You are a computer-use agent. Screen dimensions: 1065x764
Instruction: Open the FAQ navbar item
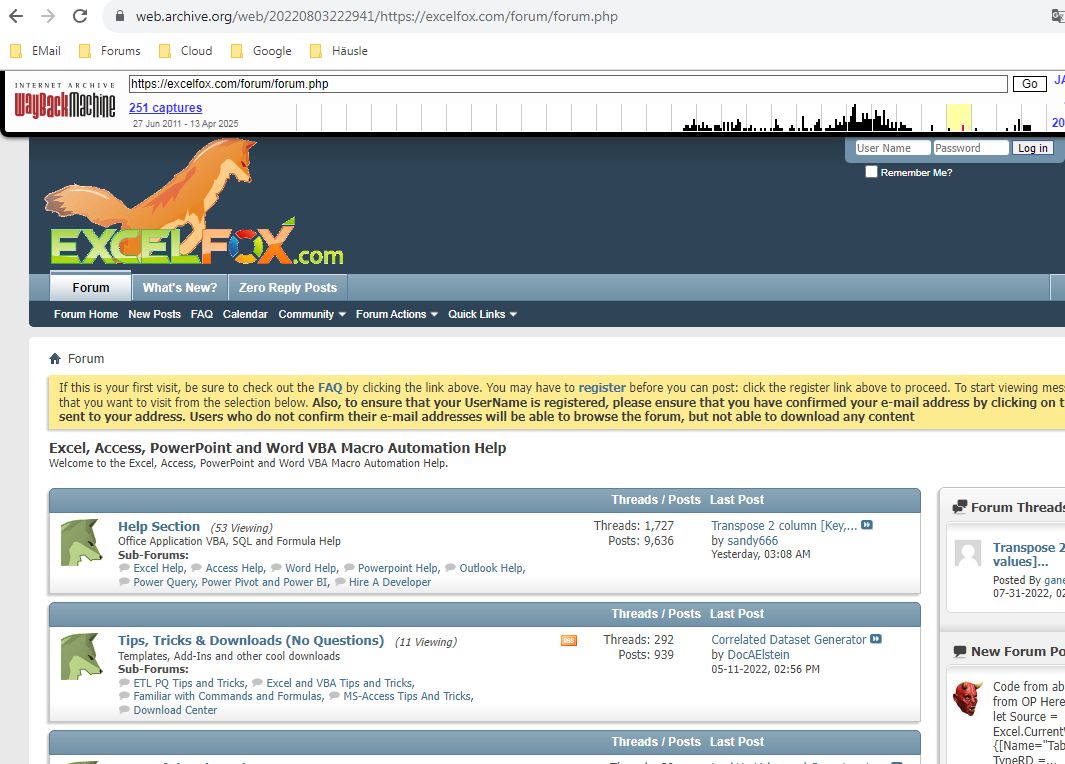[x=202, y=314]
